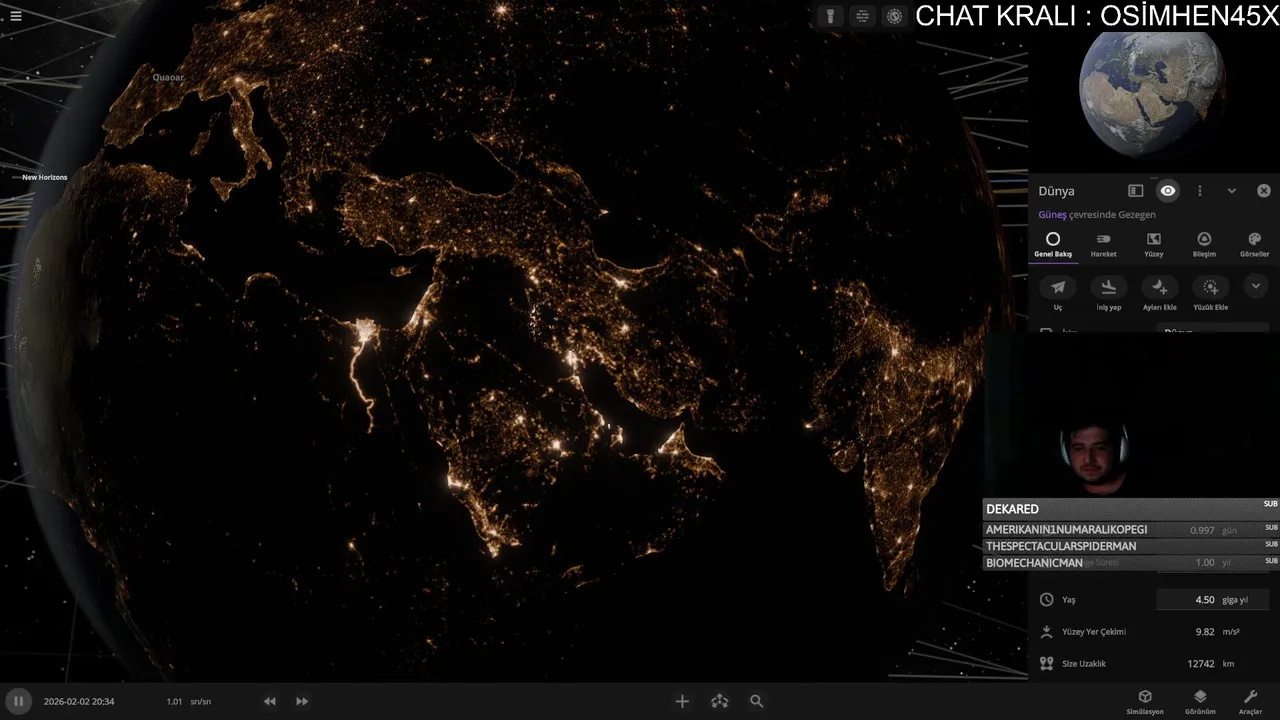This screenshot has width=1280, height=720.
Task: Collapse the Dünya properties panel chevron
Action: [1232, 190]
